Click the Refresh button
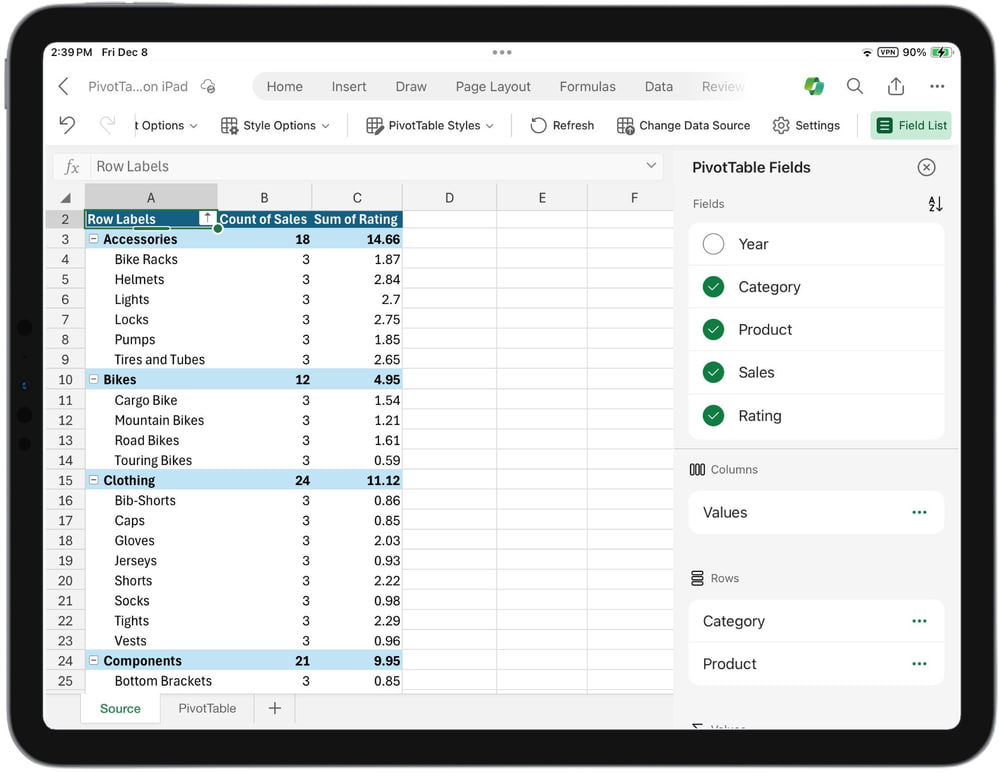 click(x=562, y=126)
